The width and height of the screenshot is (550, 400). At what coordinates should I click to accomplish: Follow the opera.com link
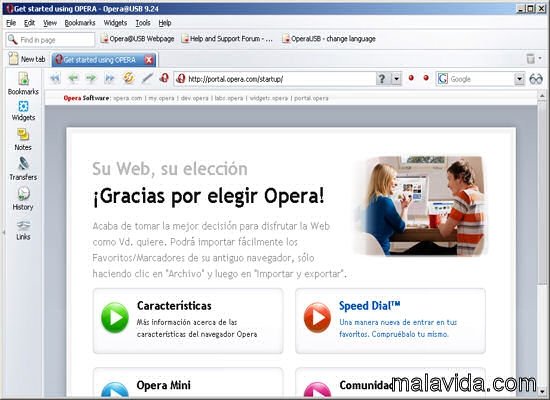(x=128, y=98)
